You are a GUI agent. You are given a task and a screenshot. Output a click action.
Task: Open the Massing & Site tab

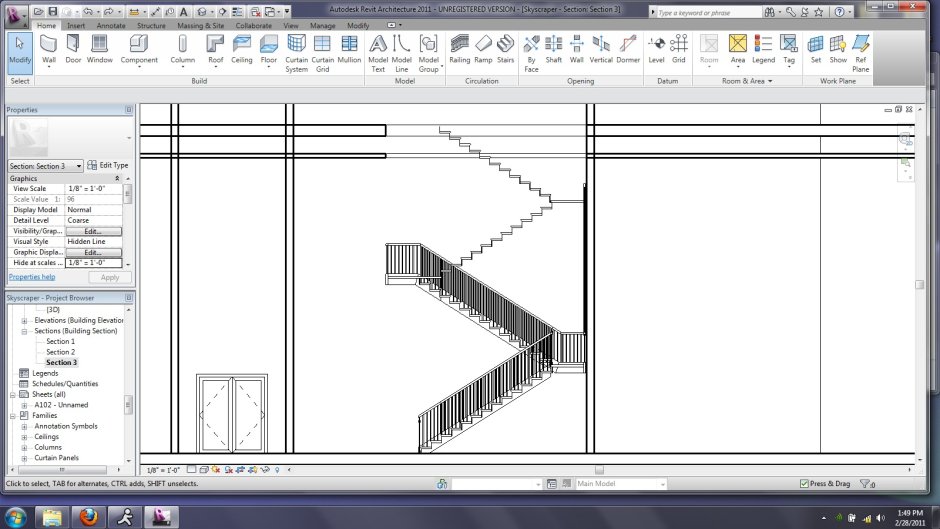[200, 26]
